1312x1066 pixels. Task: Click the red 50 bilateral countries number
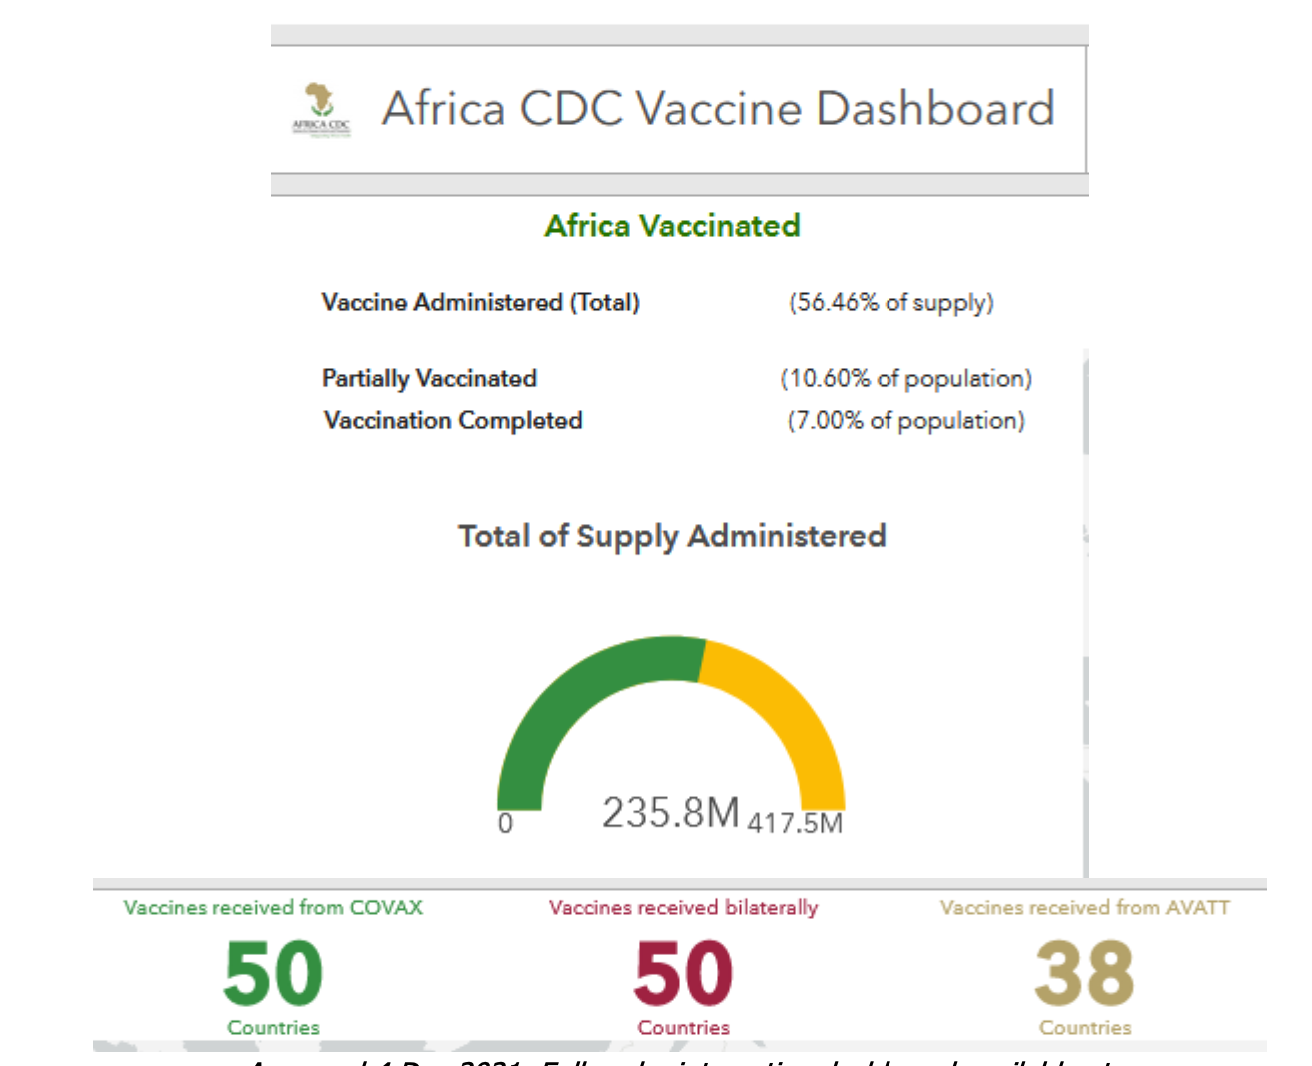tap(683, 972)
